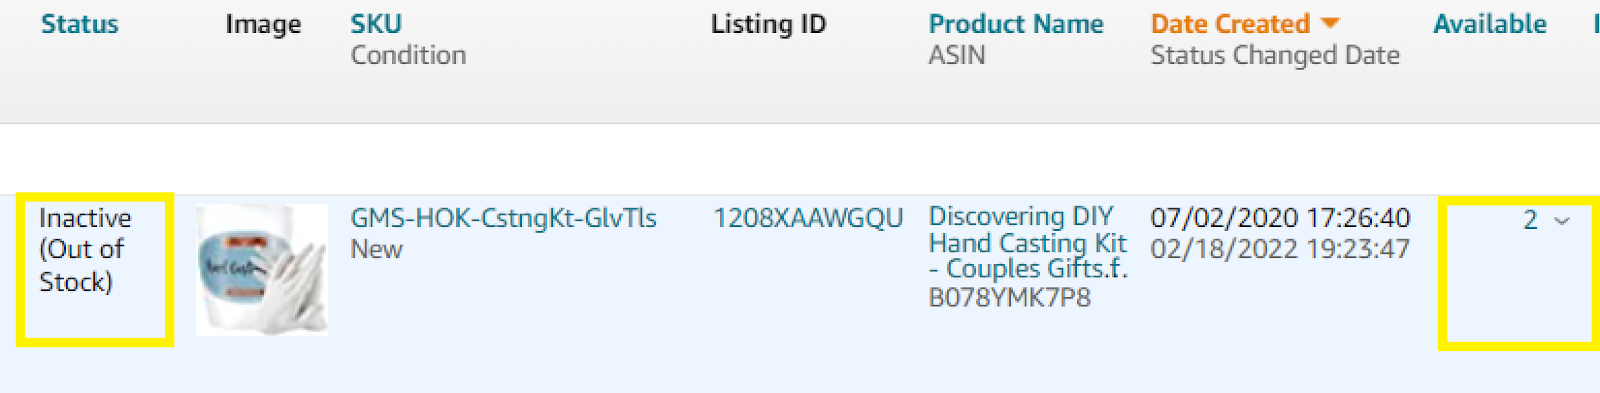Sort the listings by Status column header
This screenshot has width=1600, height=393.
pos(80,24)
